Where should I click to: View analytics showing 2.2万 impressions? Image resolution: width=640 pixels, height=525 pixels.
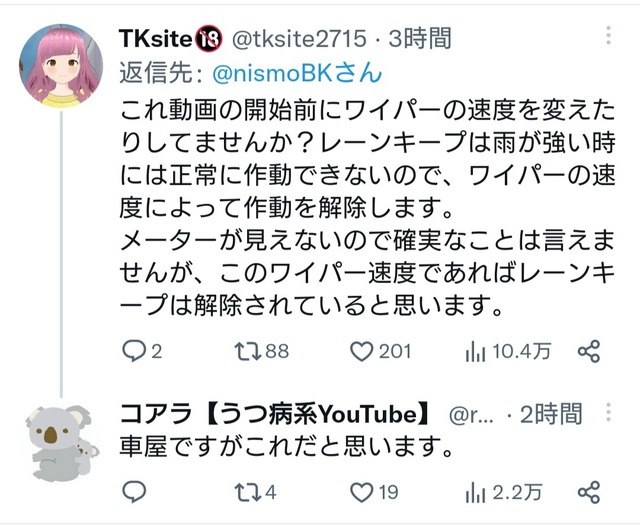476,492
